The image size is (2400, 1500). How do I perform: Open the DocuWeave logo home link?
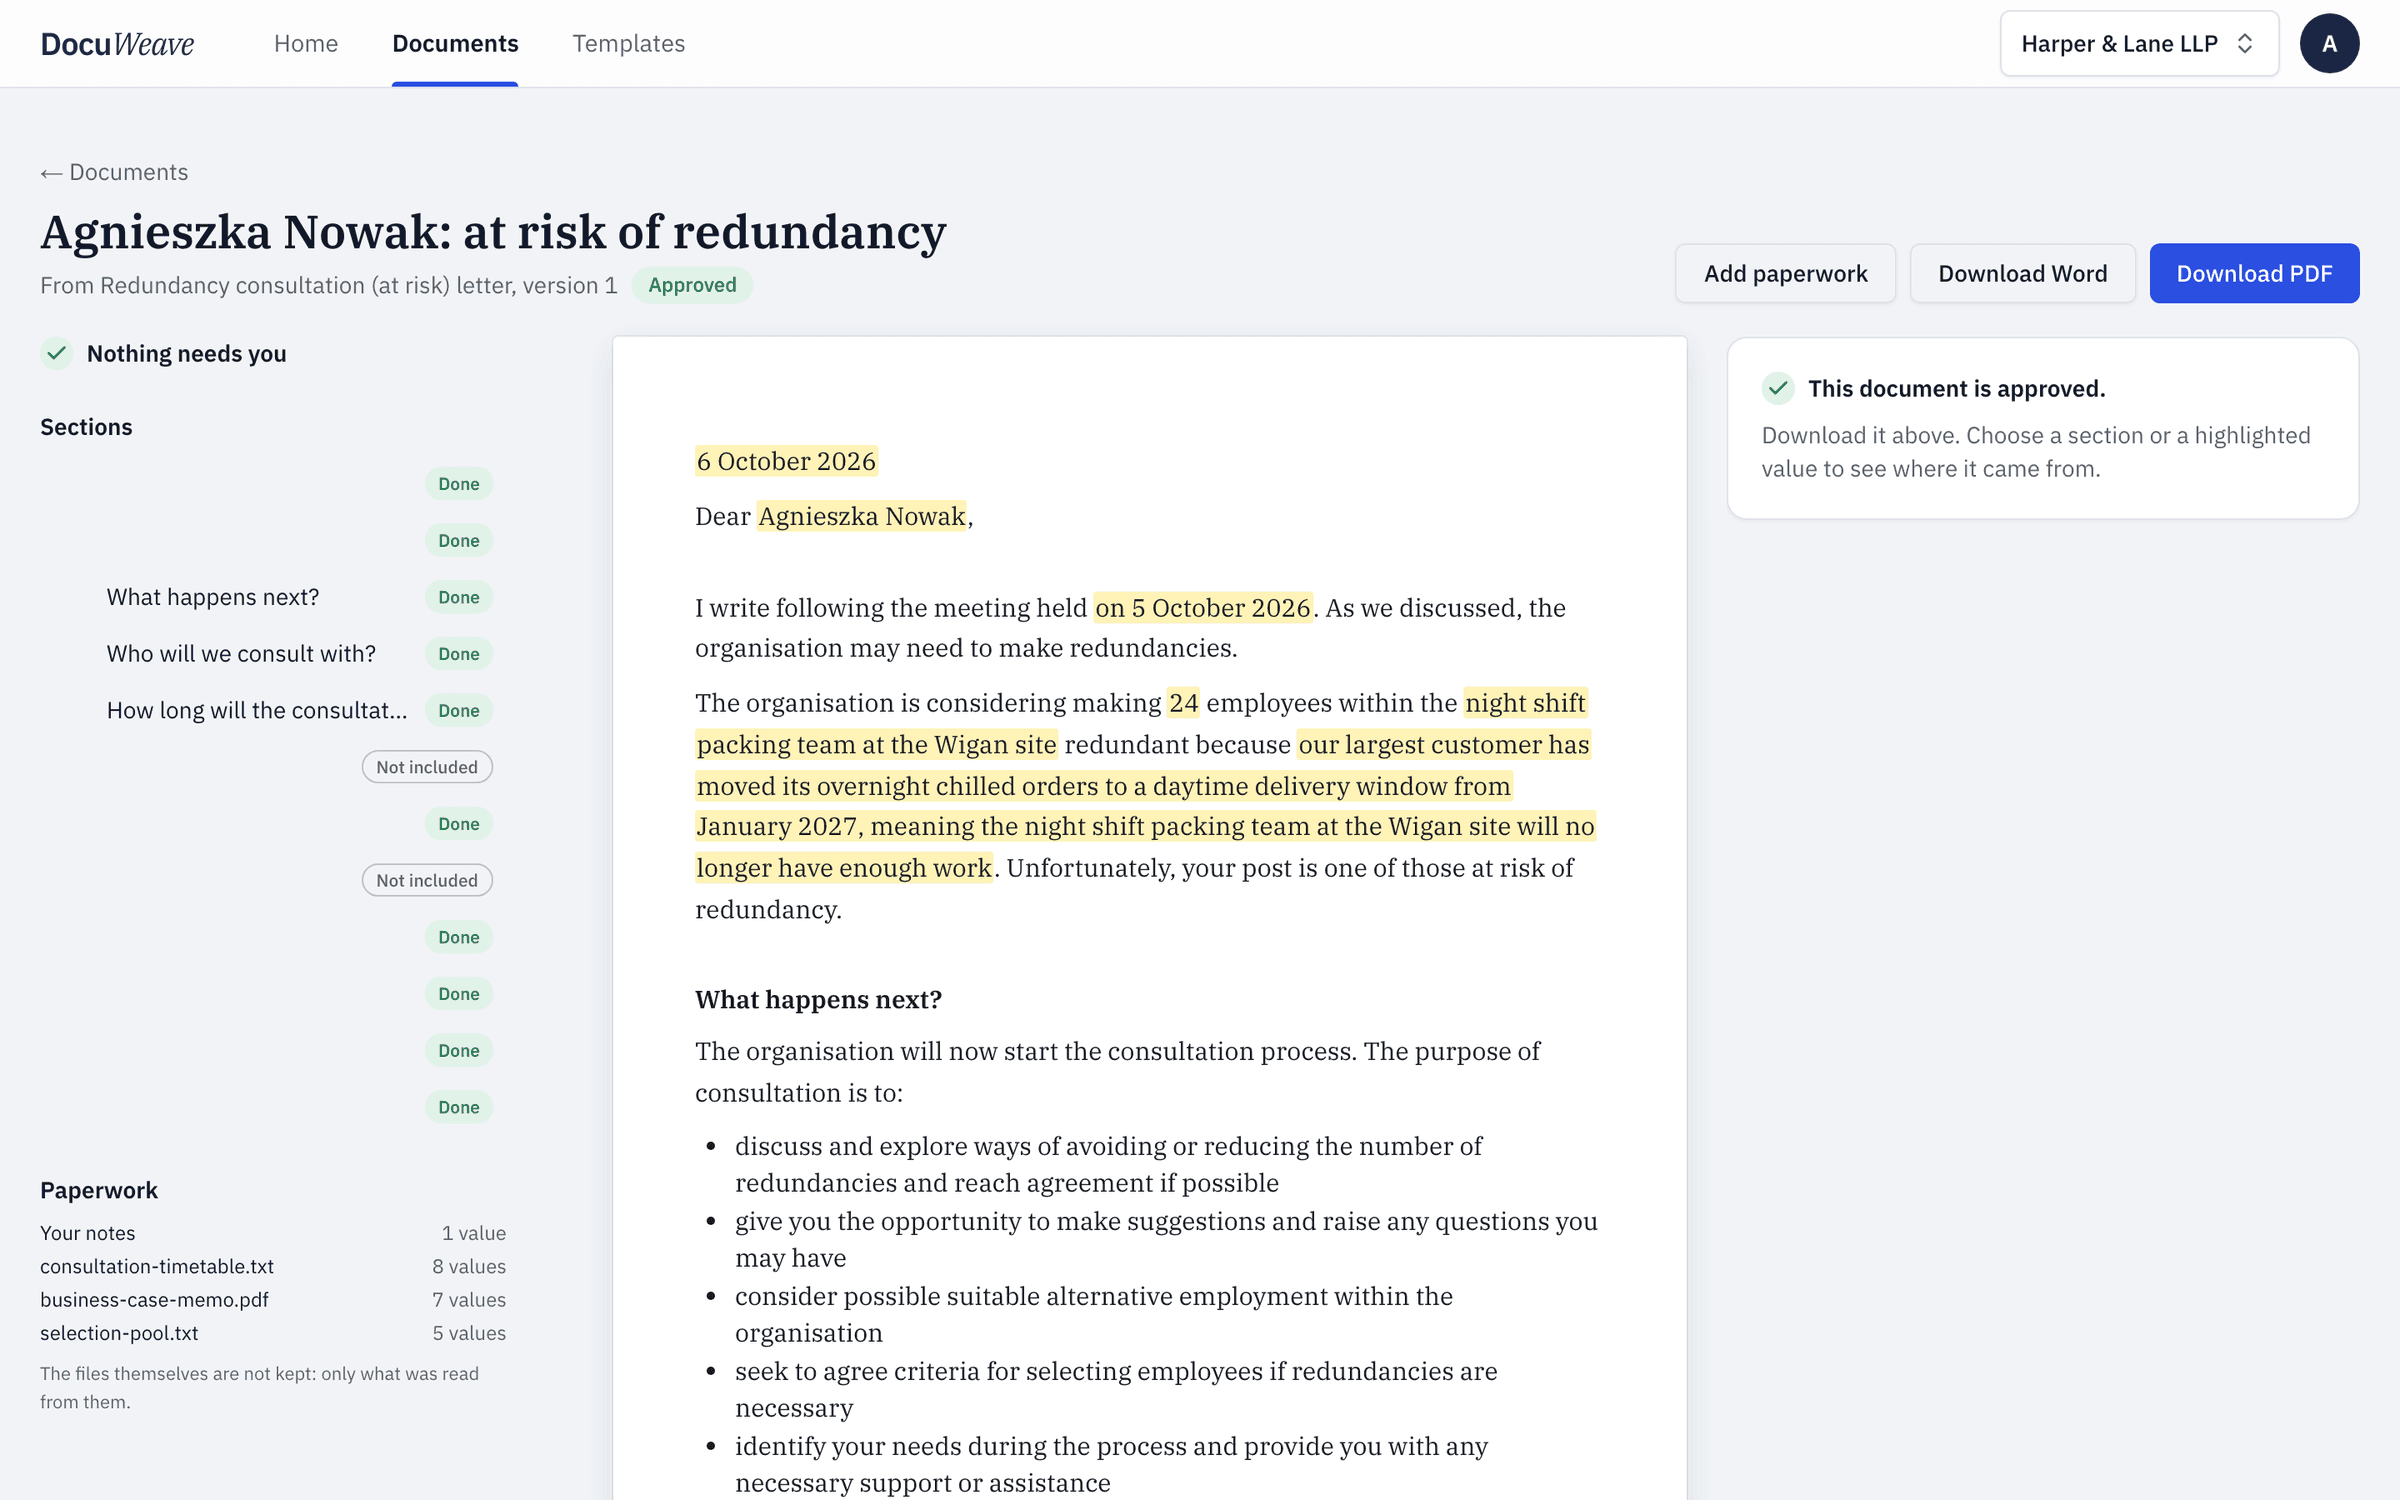tap(117, 44)
